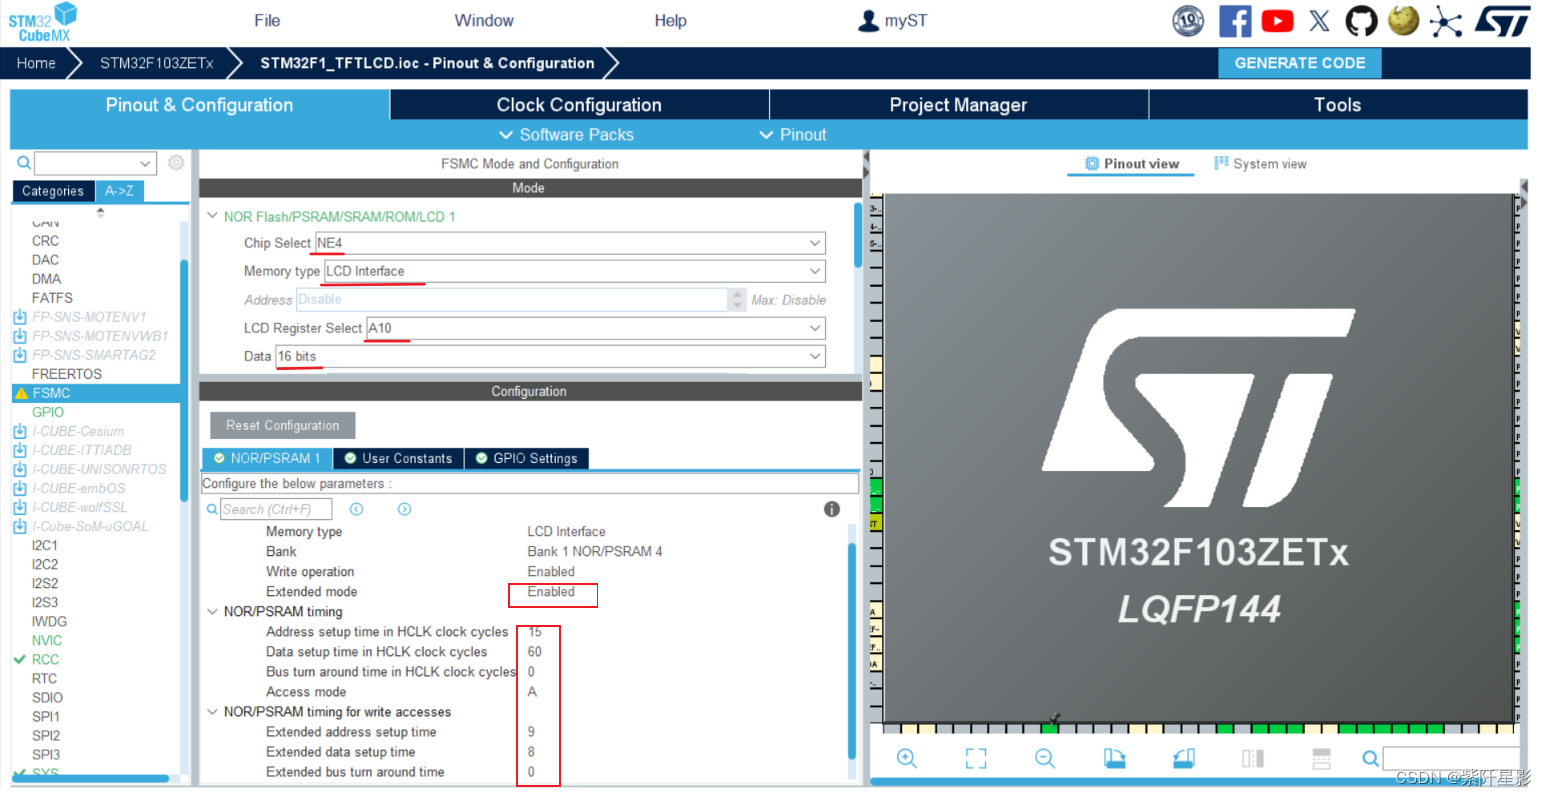This screenshot has width=1548, height=796.
Task: Collapse the NOR/PSRAM timing group
Action: [212, 611]
